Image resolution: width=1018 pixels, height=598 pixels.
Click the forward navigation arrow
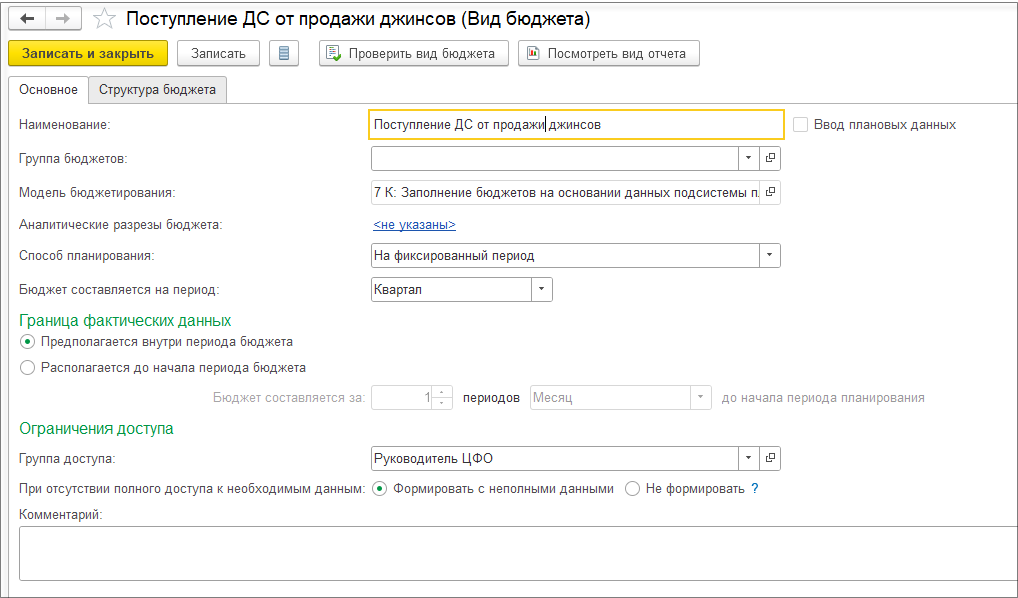point(62,19)
